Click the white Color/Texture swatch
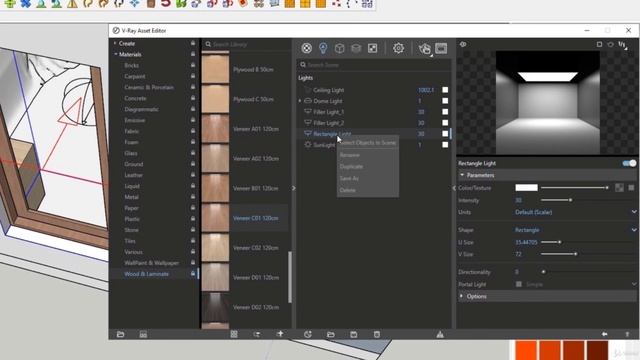The image size is (640, 360). pyautogui.click(x=526, y=187)
